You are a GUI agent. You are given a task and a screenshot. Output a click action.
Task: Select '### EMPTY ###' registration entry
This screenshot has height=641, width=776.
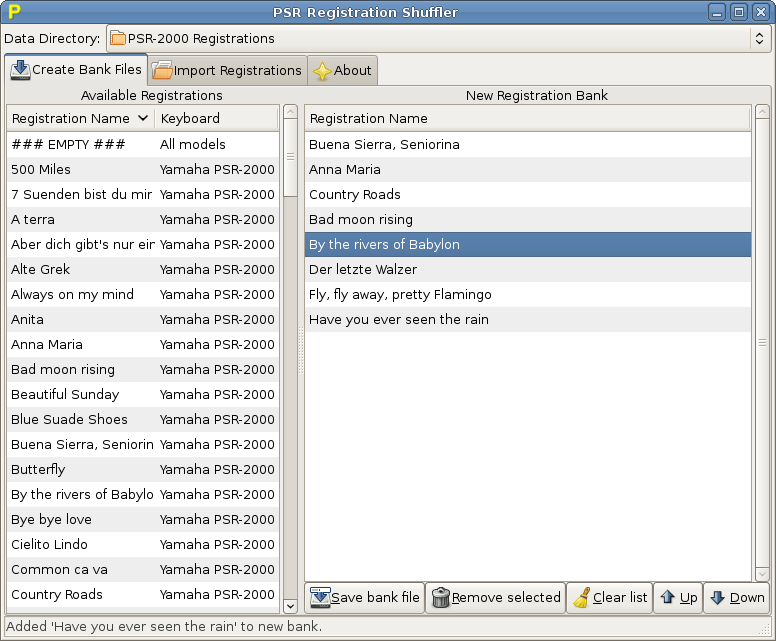68,145
